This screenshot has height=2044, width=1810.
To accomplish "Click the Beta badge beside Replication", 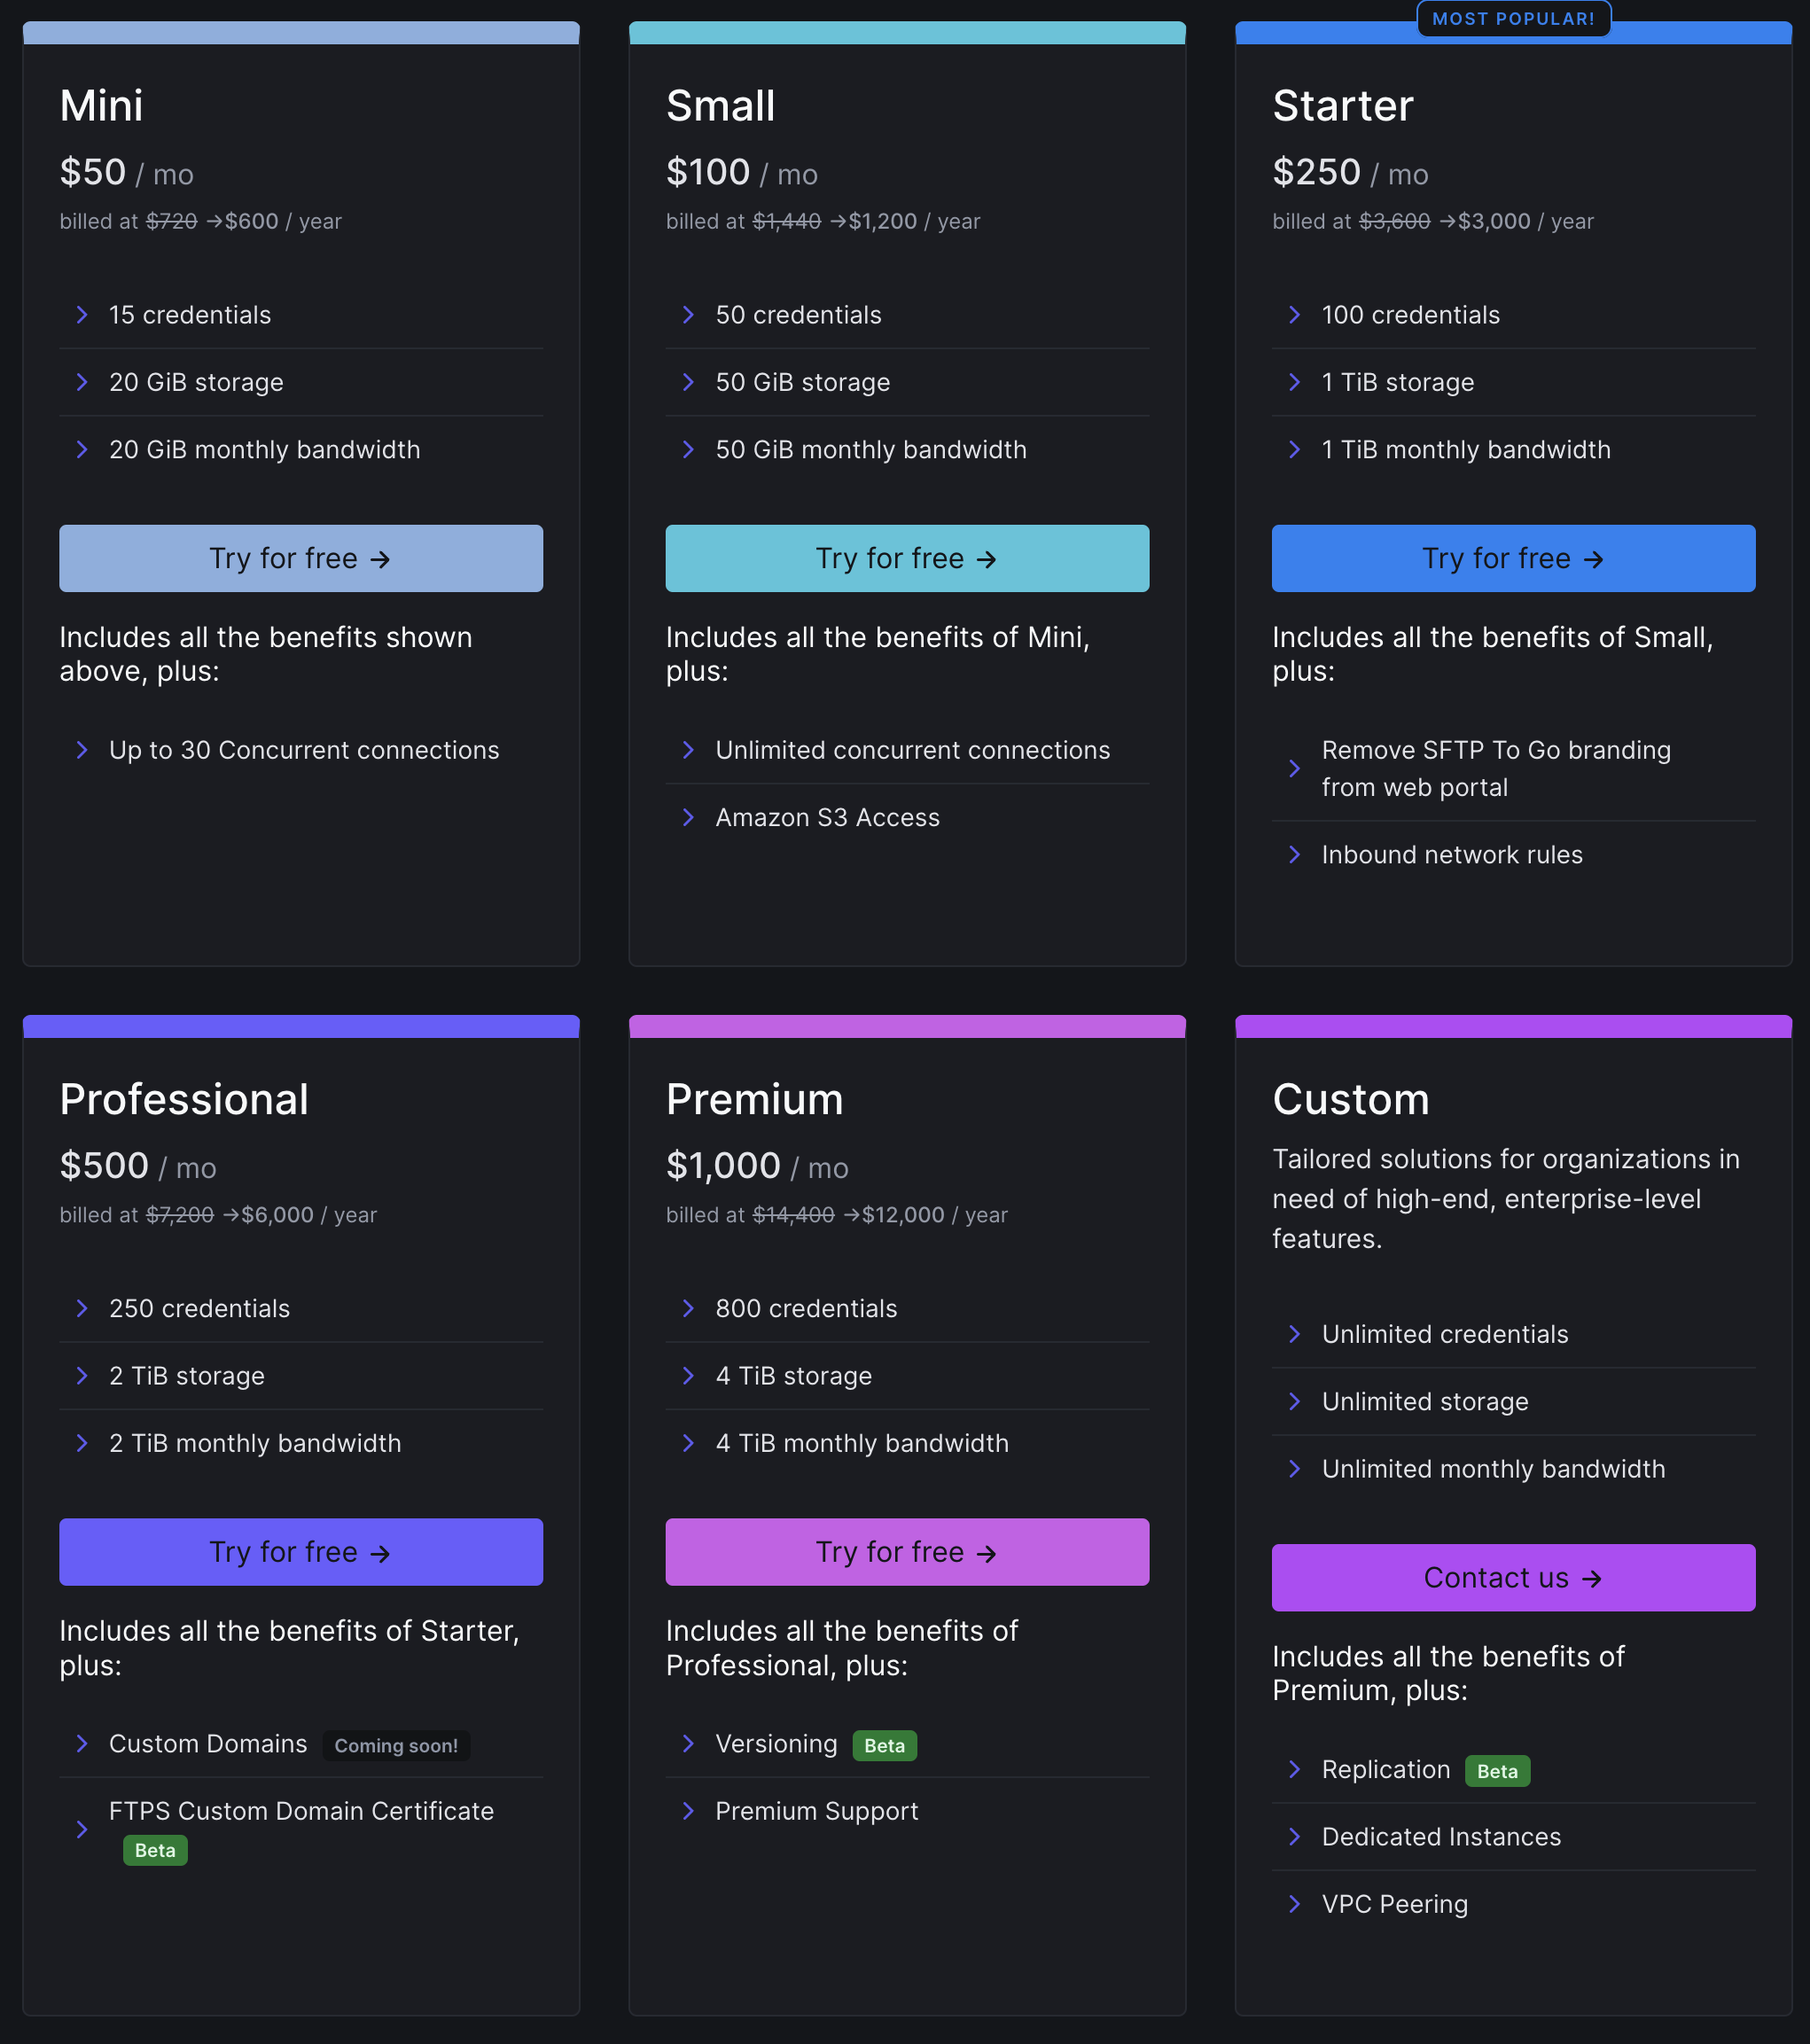I will (1497, 1771).
